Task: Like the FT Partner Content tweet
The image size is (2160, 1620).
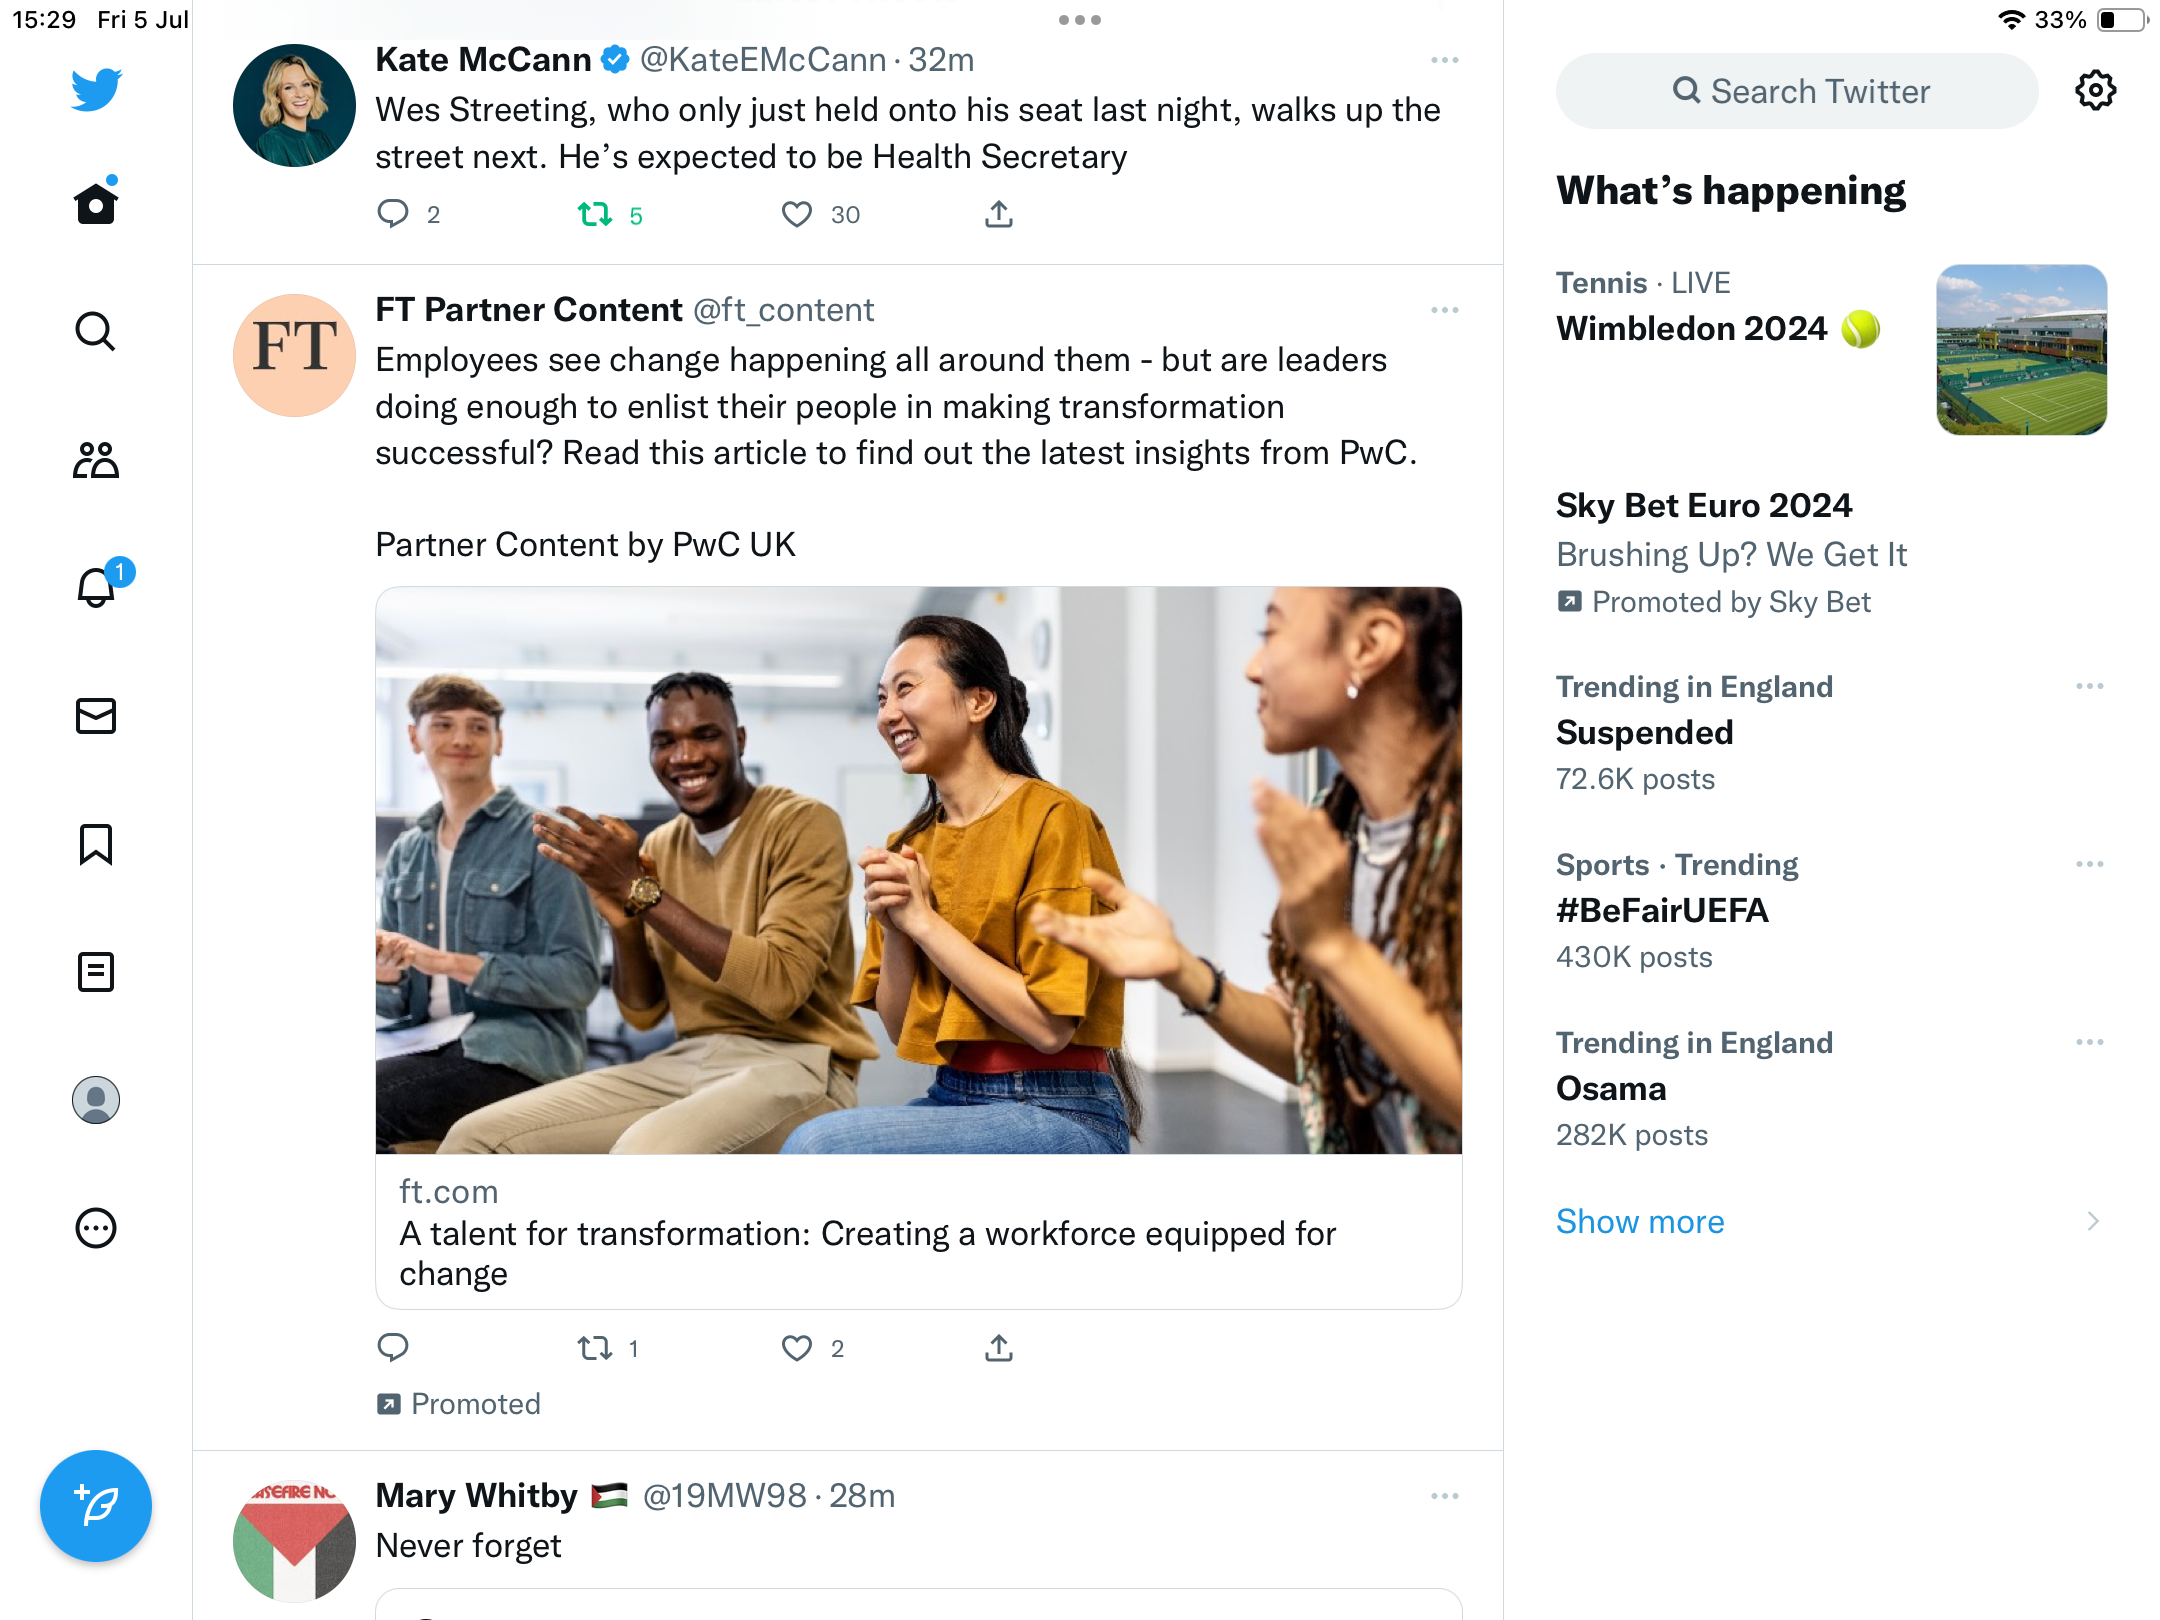Action: click(x=797, y=1349)
